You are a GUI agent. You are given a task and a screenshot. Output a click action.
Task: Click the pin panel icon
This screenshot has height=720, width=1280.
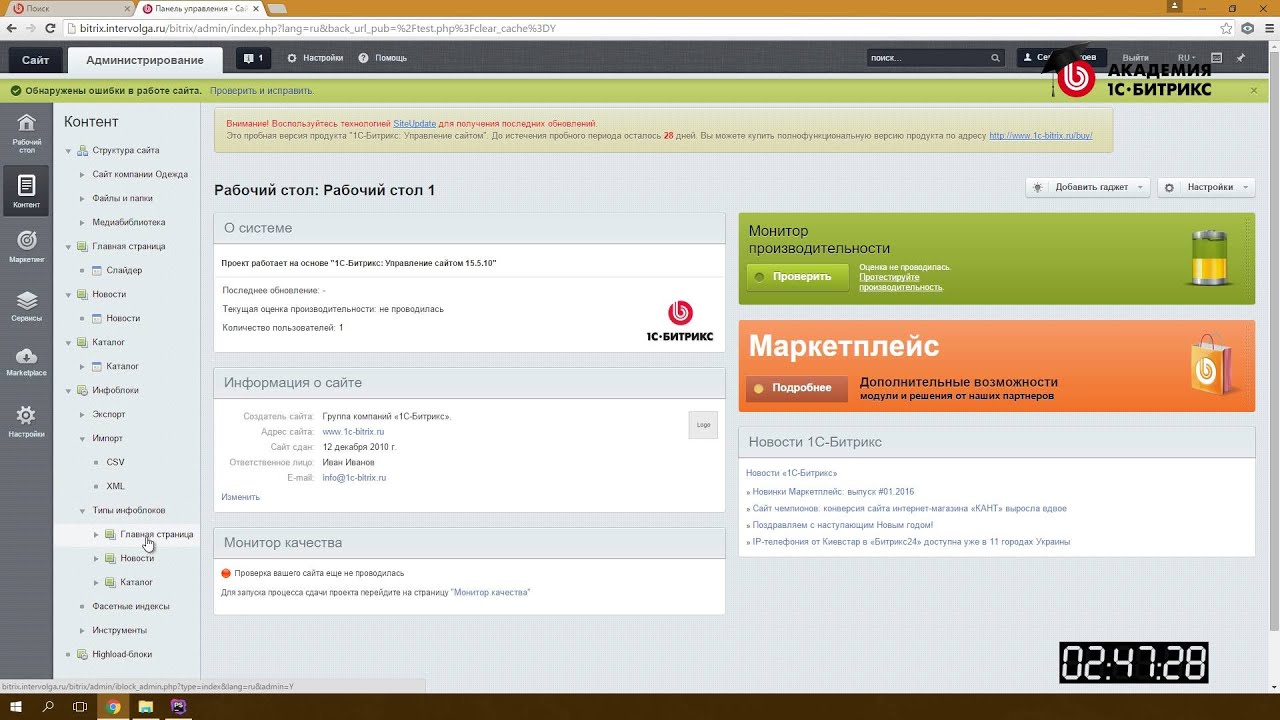pyautogui.click(x=1241, y=58)
